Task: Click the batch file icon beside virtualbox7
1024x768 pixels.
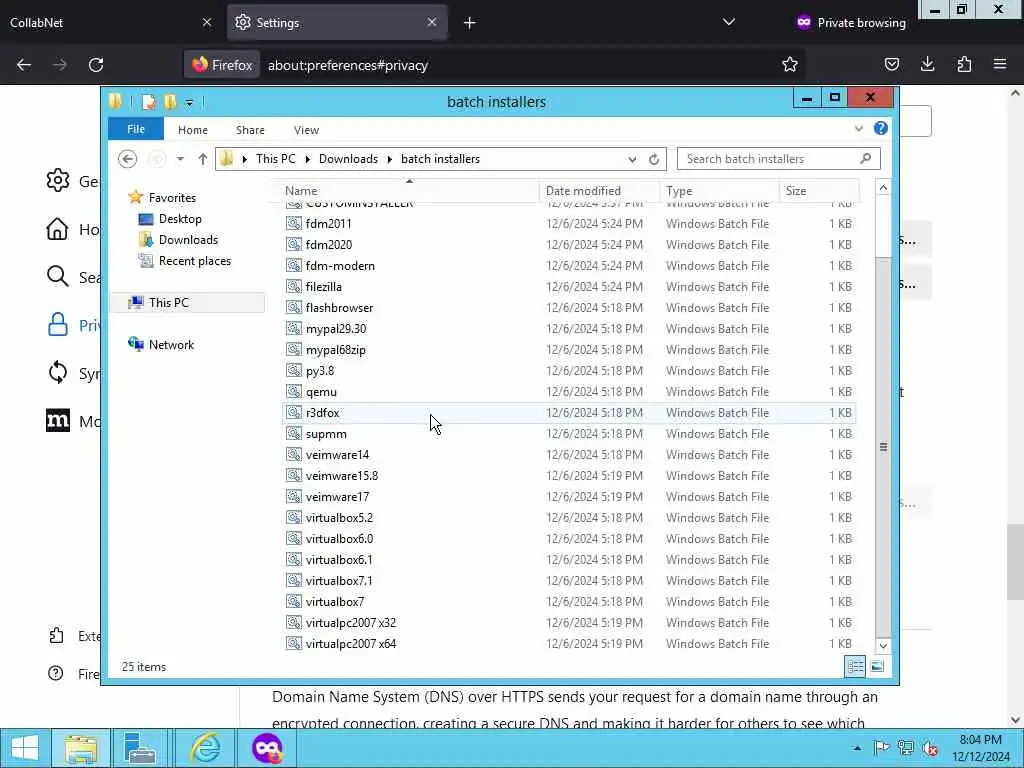Action: [294, 601]
